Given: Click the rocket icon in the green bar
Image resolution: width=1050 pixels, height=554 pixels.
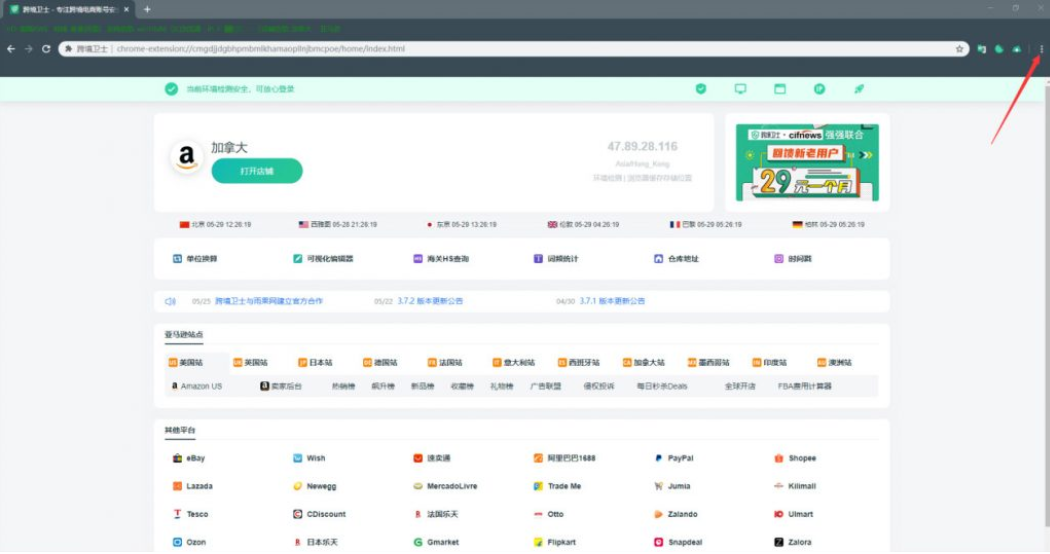Looking at the screenshot, I should click(x=858, y=89).
